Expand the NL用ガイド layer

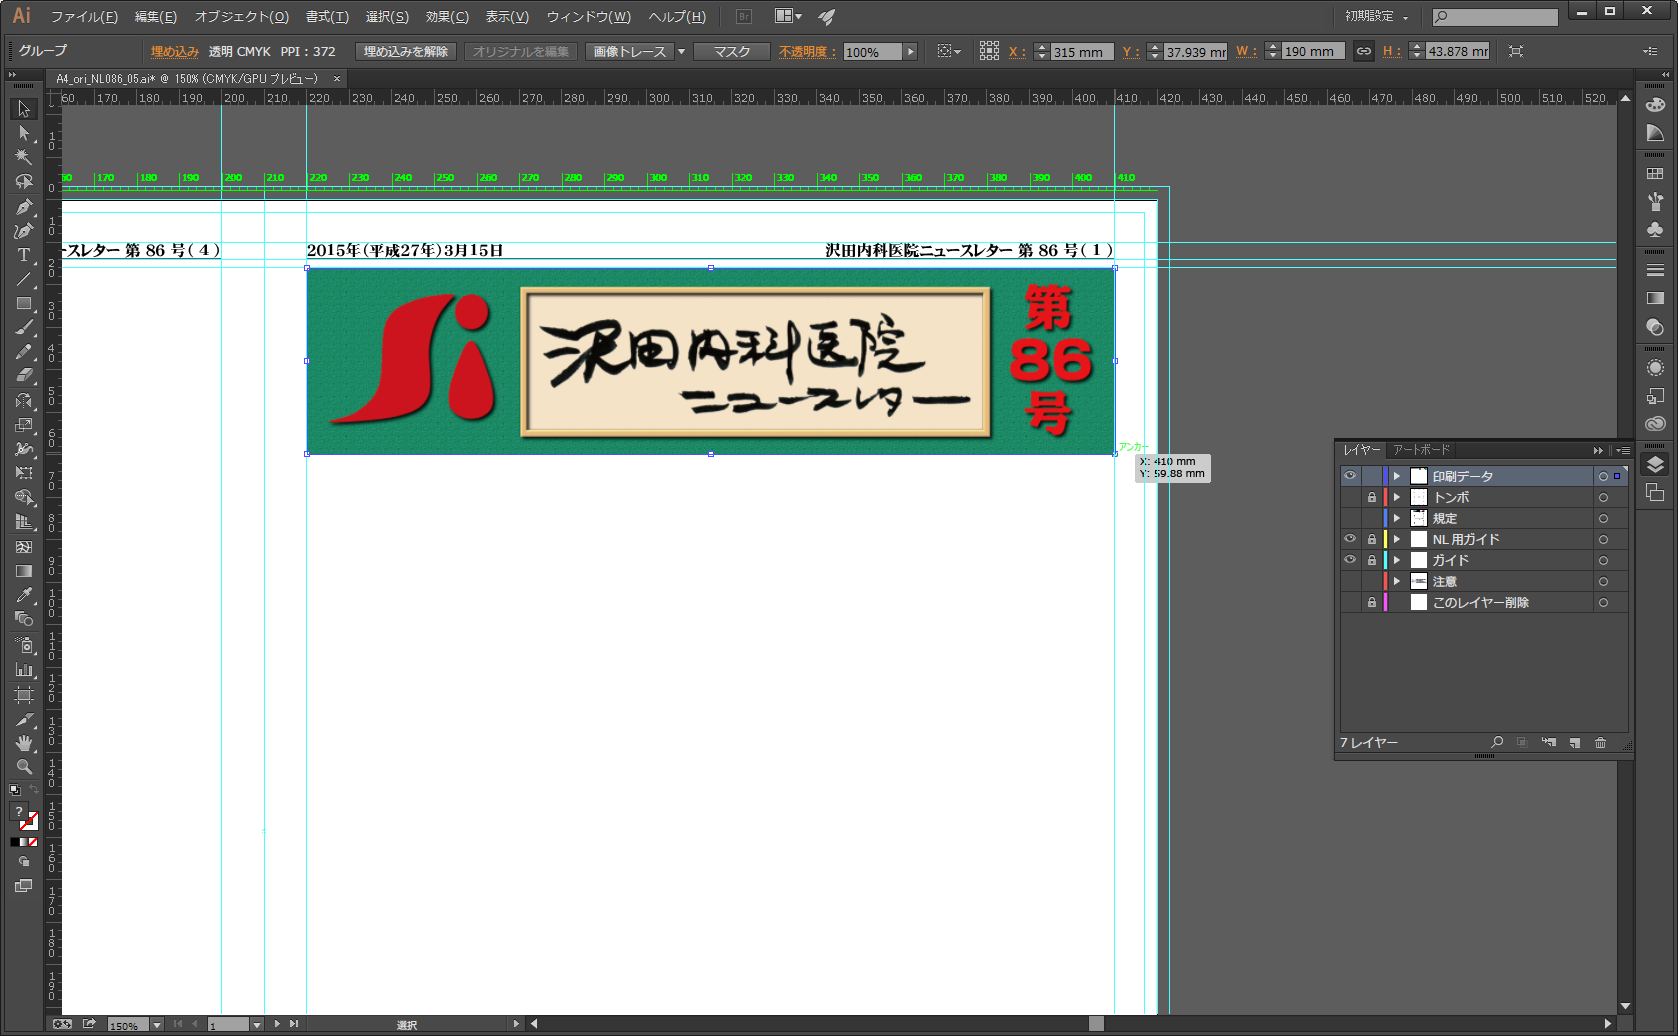[1397, 539]
